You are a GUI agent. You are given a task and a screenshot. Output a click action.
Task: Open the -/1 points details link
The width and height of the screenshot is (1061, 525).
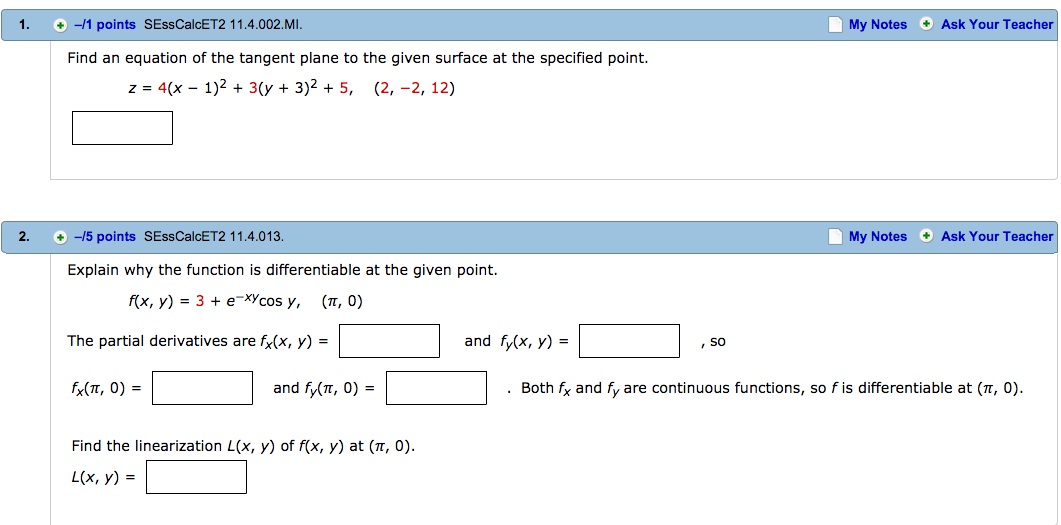tap(105, 25)
